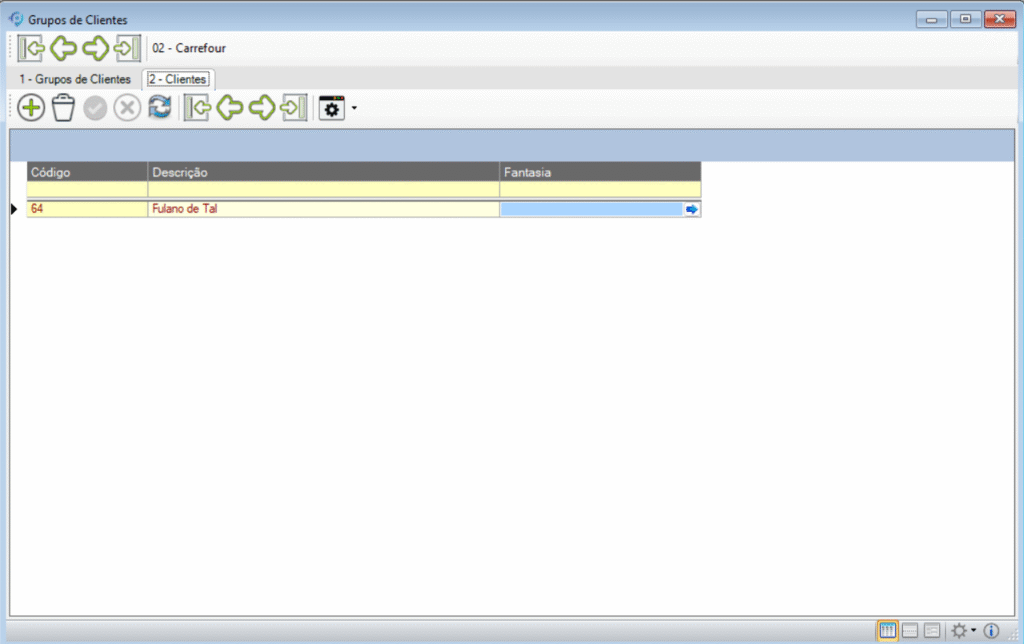Expand the gear options dropdown in the status bar
This screenshot has width=1024, height=644.
click(x=973, y=631)
